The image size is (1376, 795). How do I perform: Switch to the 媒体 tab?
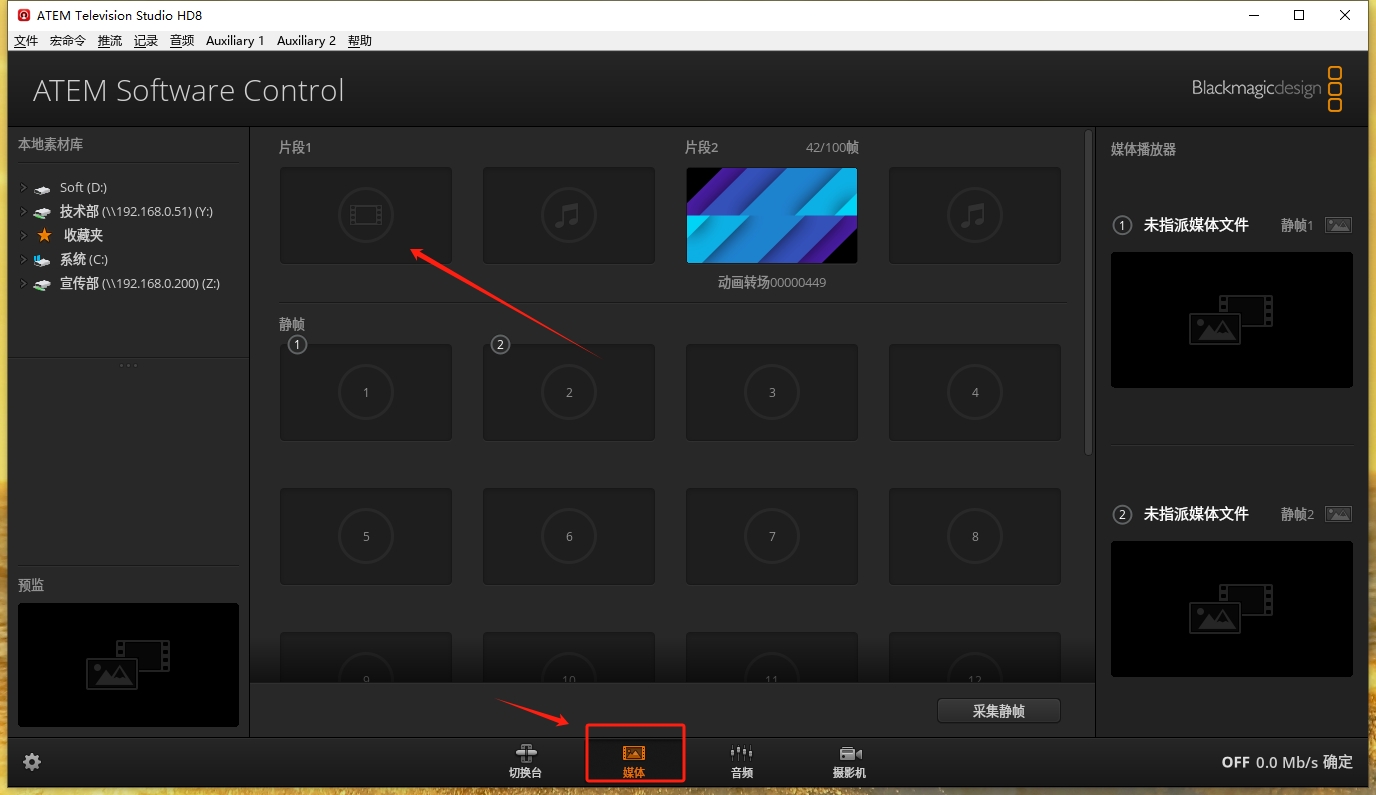point(634,762)
